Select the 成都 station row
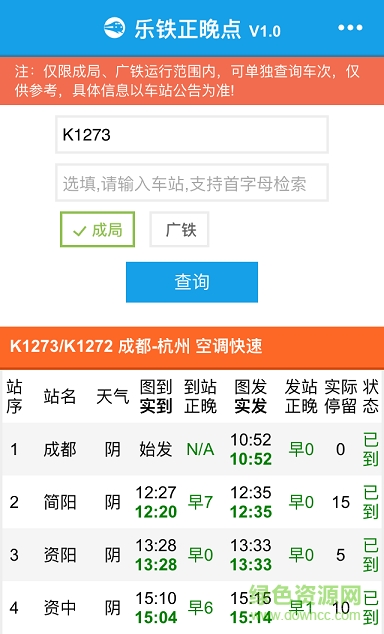 tap(192, 449)
